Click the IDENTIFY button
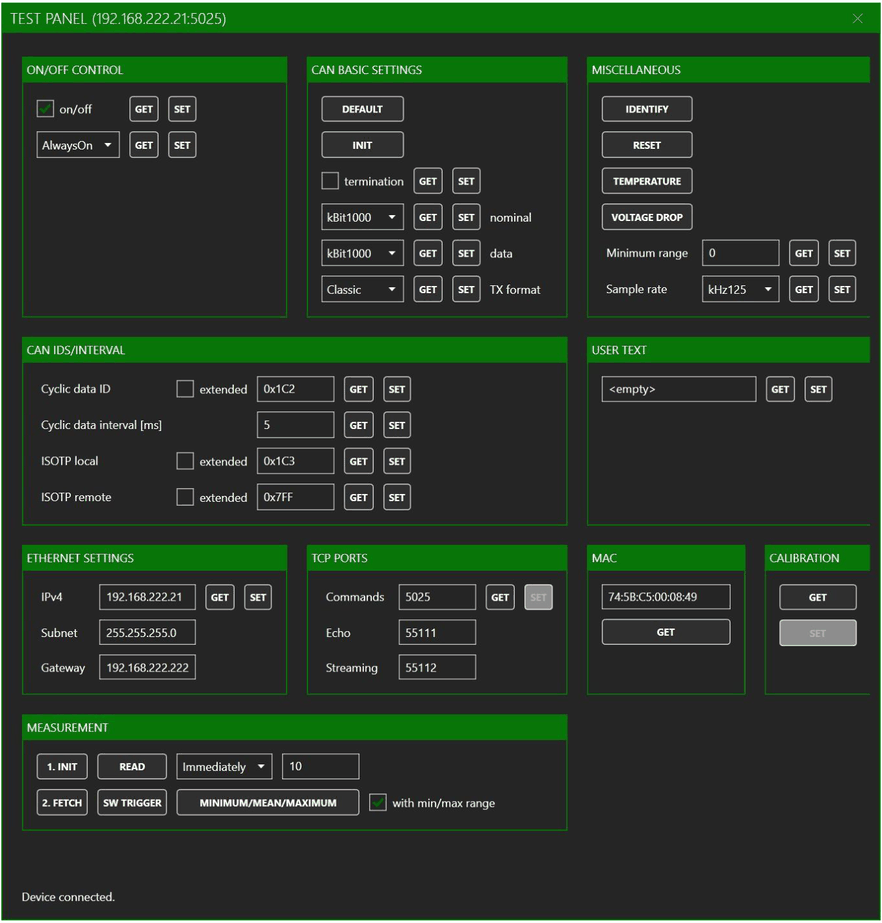 pyautogui.click(x=646, y=109)
